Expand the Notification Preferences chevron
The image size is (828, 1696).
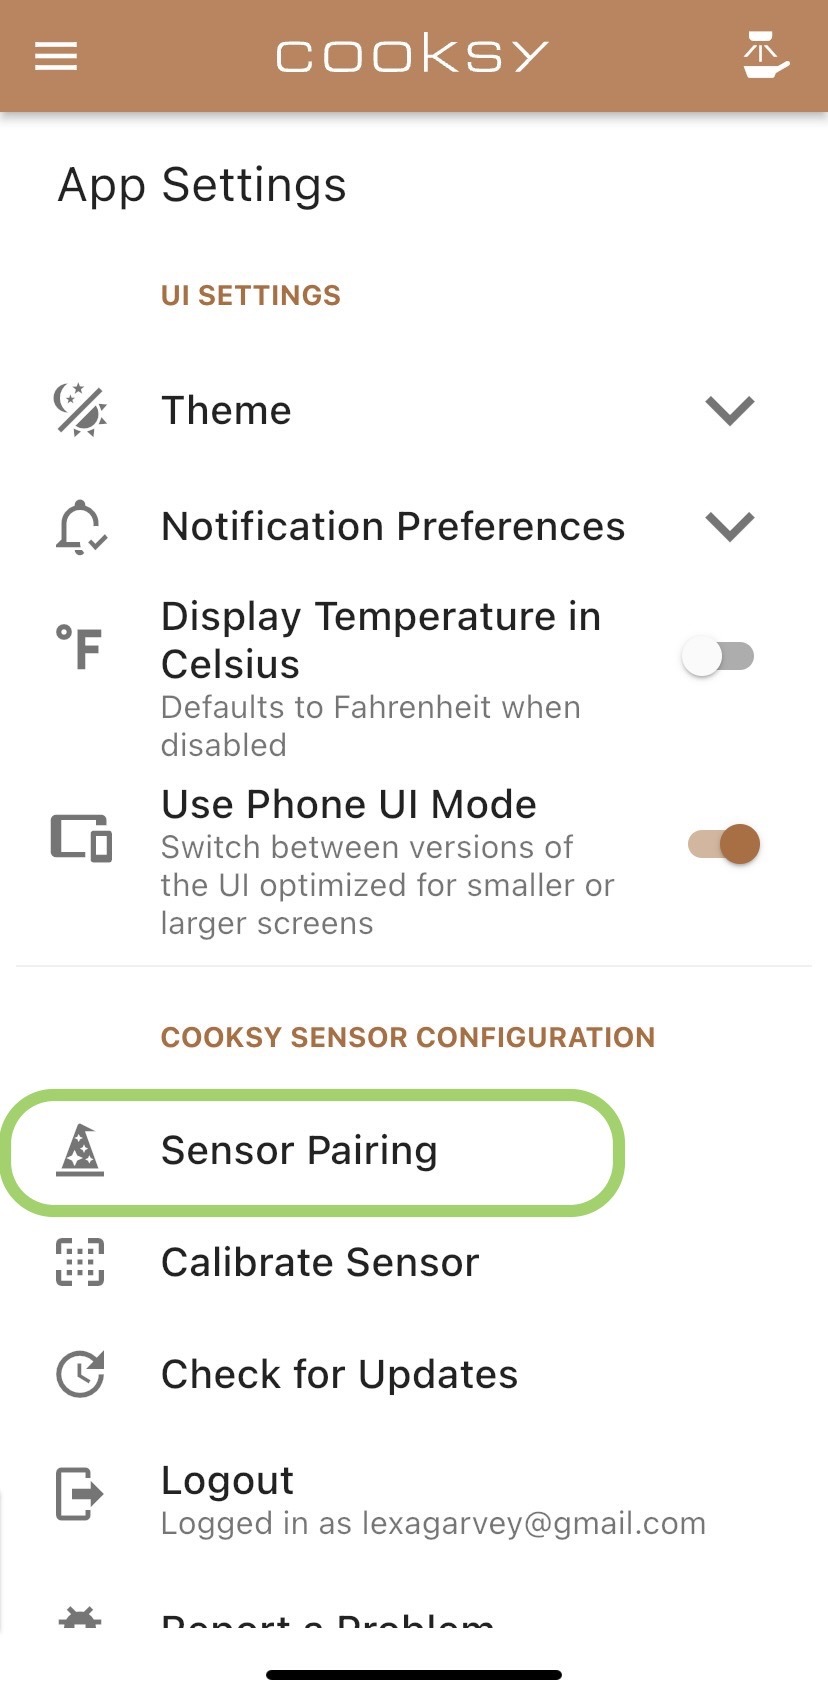(x=729, y=526)
